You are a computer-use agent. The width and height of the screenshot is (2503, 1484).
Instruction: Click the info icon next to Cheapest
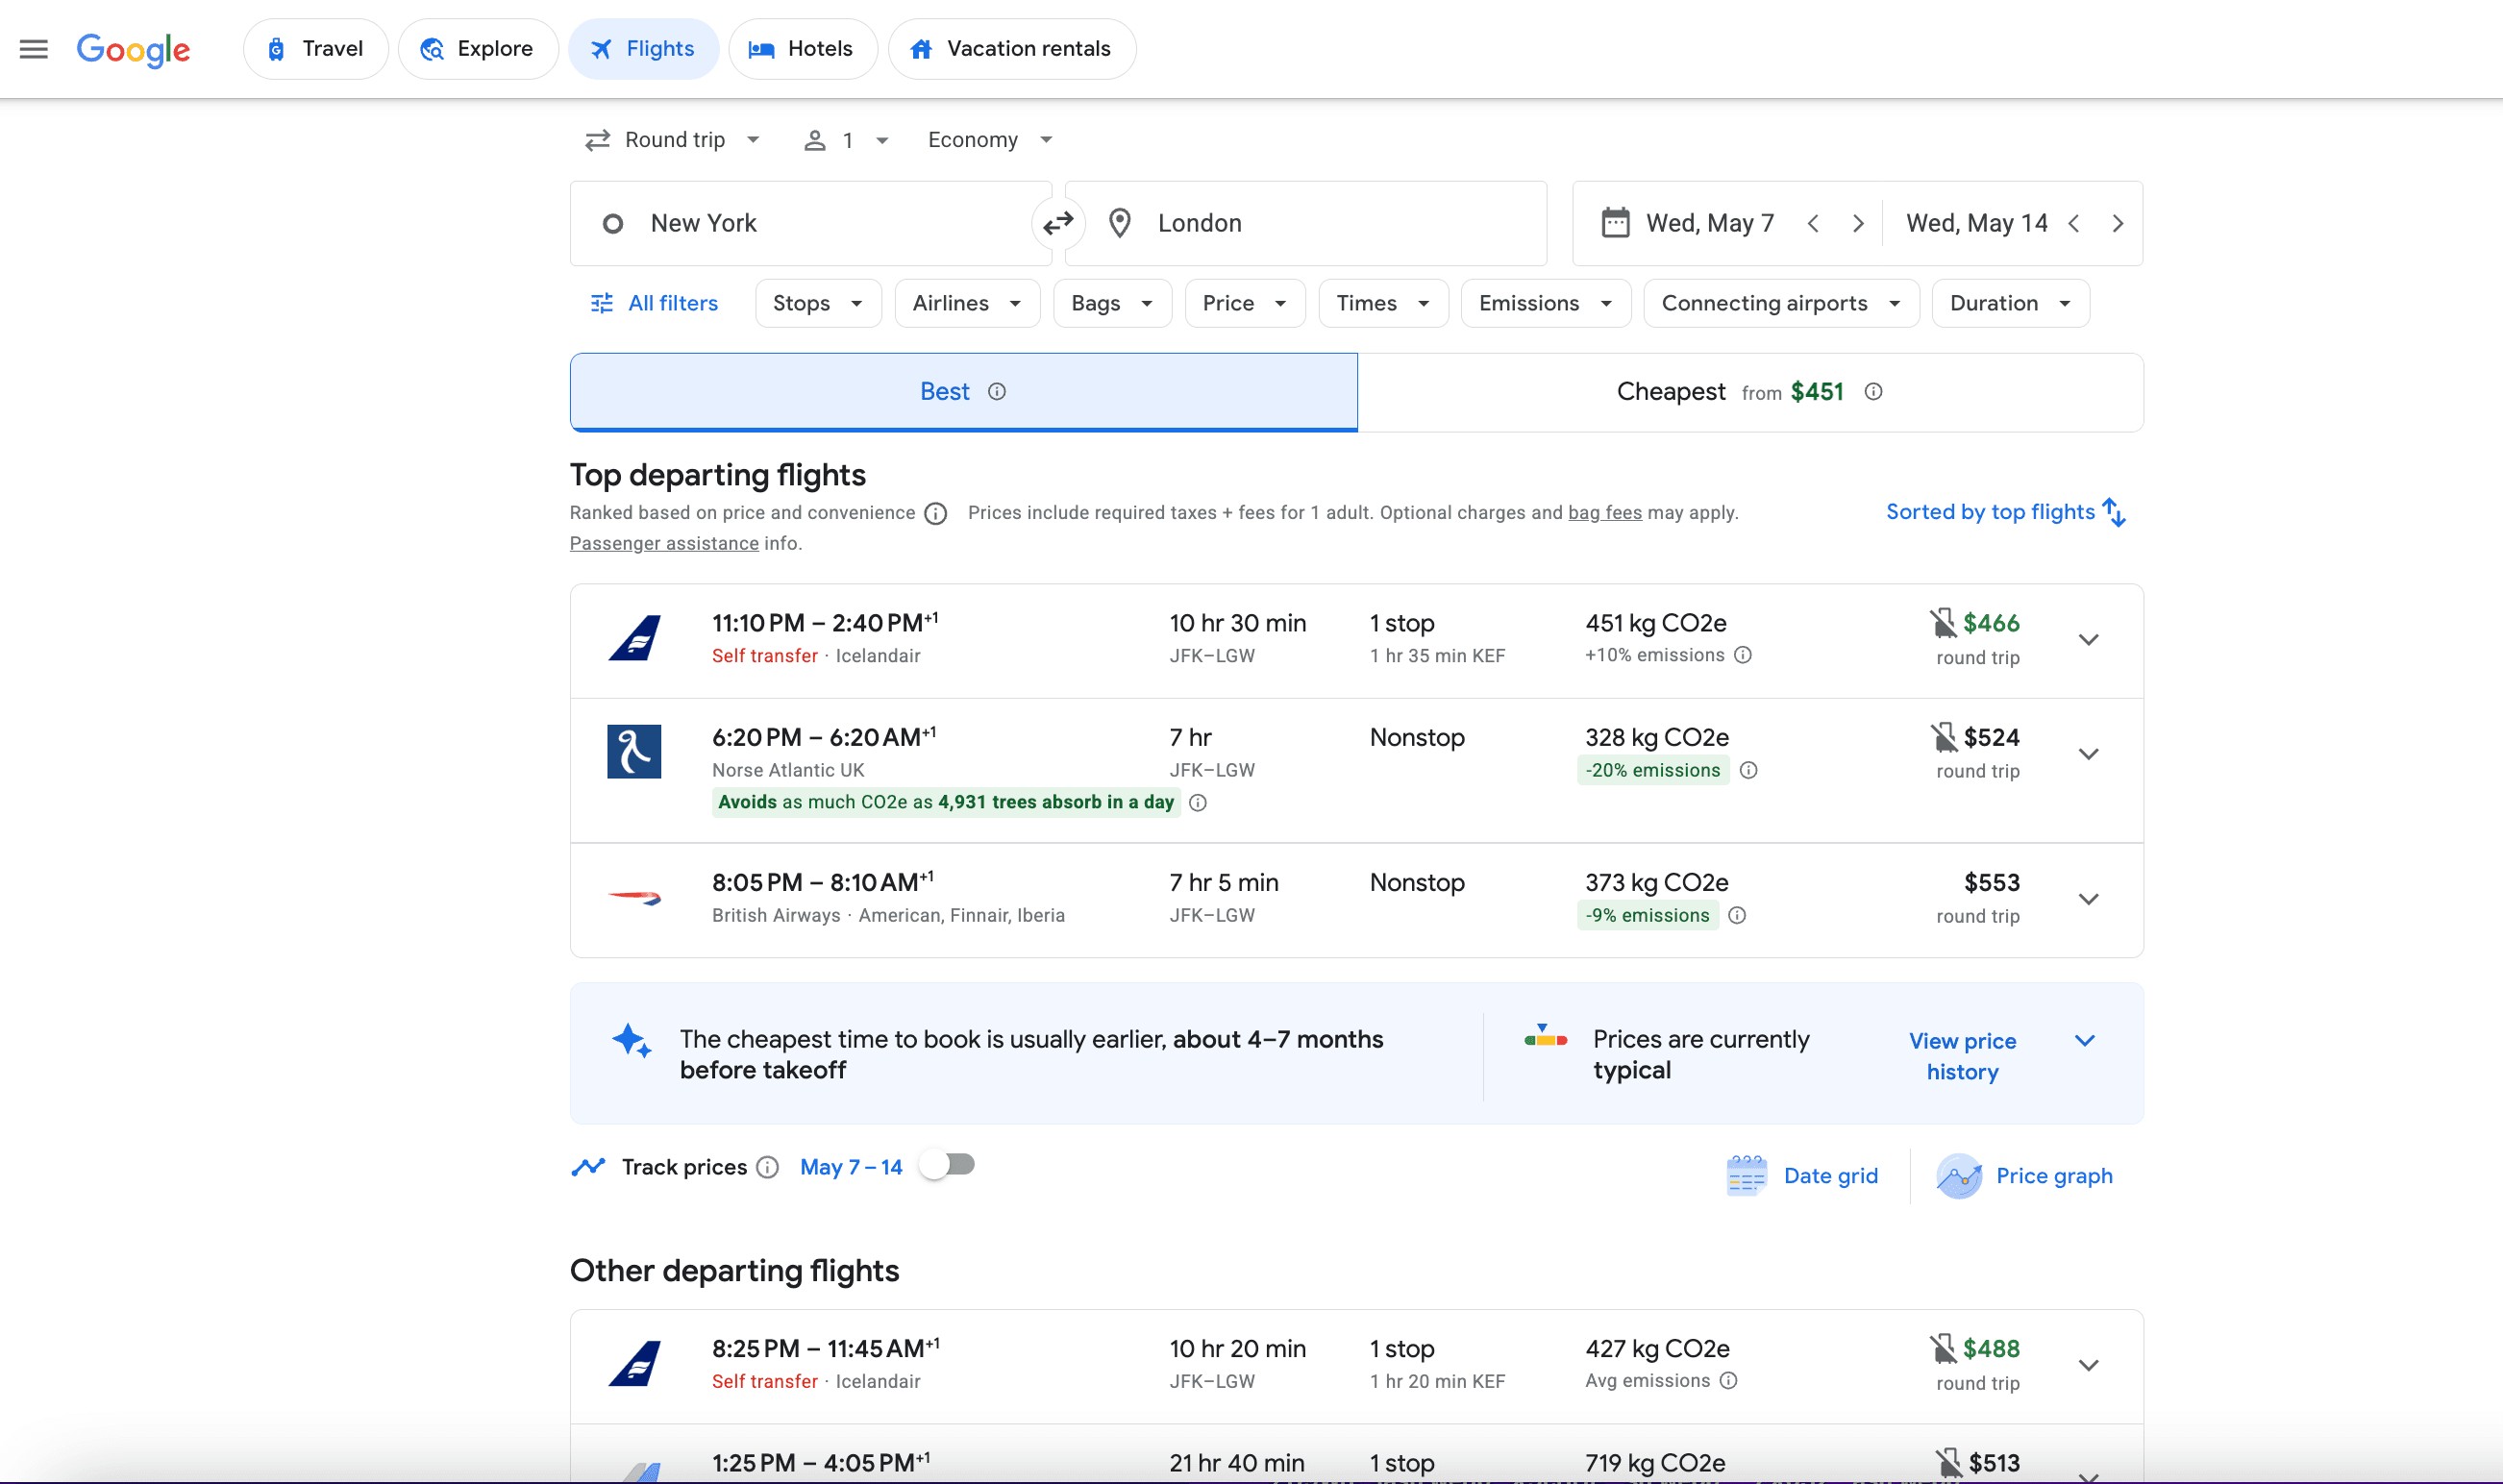click(1873, 391)
